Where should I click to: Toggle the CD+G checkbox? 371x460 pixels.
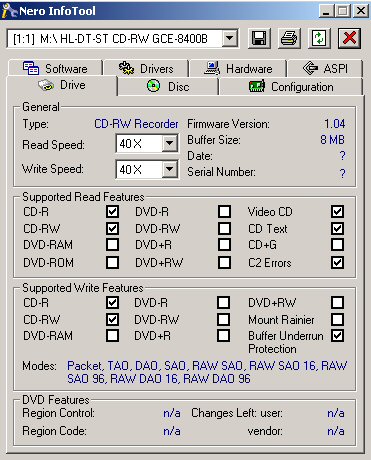pyautogui.click(x=337, y=245)
